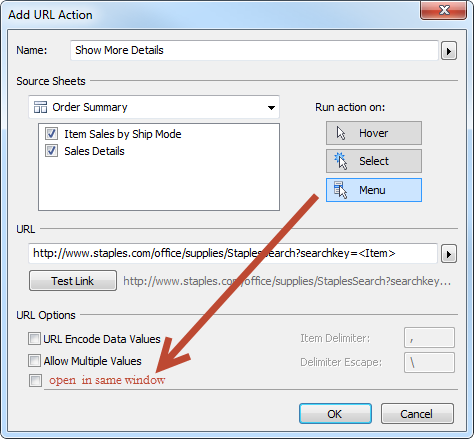
Task: Click into the Name text field
Action: pos(254,50)
